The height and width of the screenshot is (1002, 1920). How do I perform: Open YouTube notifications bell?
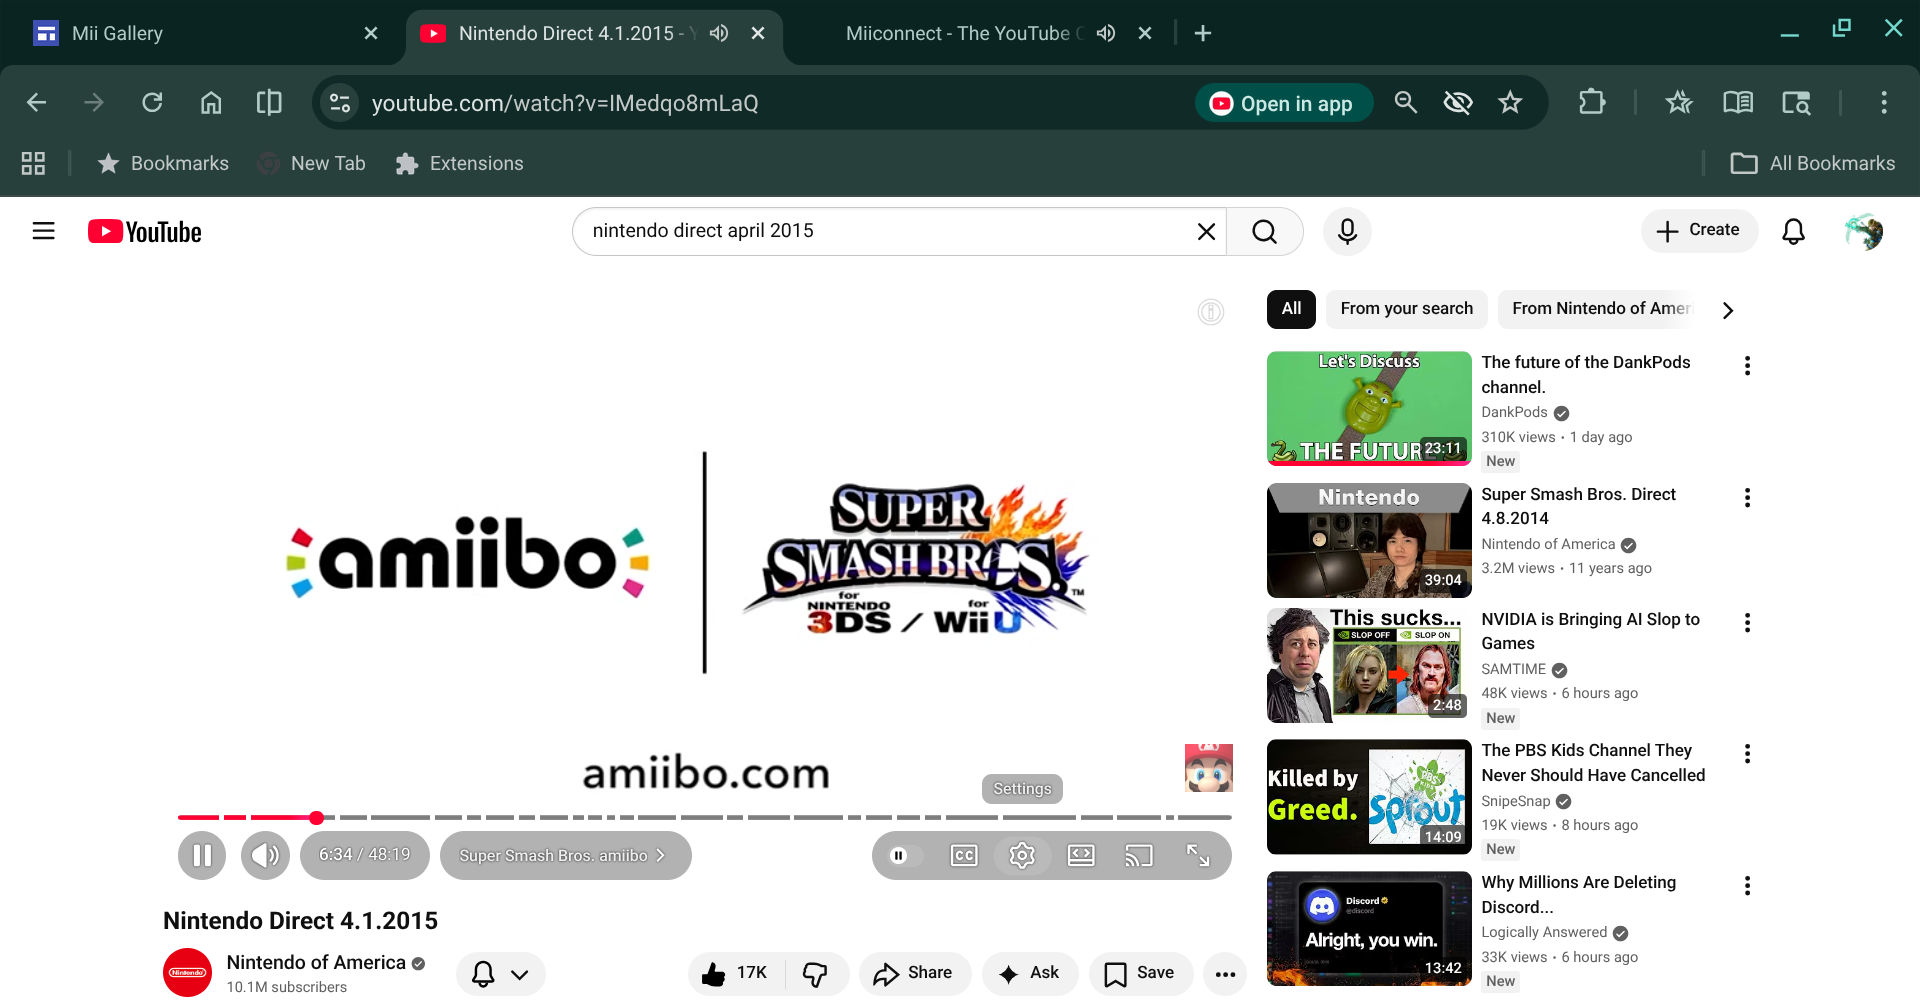tap(1794, 232)
